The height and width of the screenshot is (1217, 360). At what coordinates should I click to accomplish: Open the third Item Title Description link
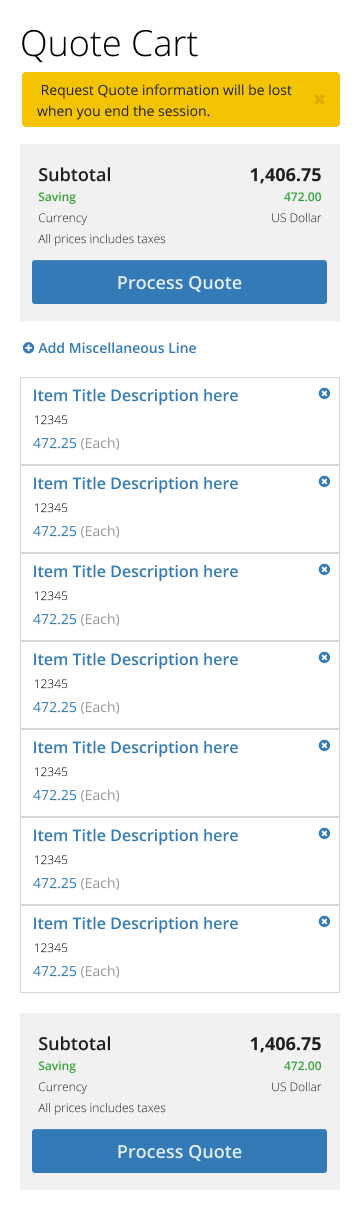[x=135, y=572]
